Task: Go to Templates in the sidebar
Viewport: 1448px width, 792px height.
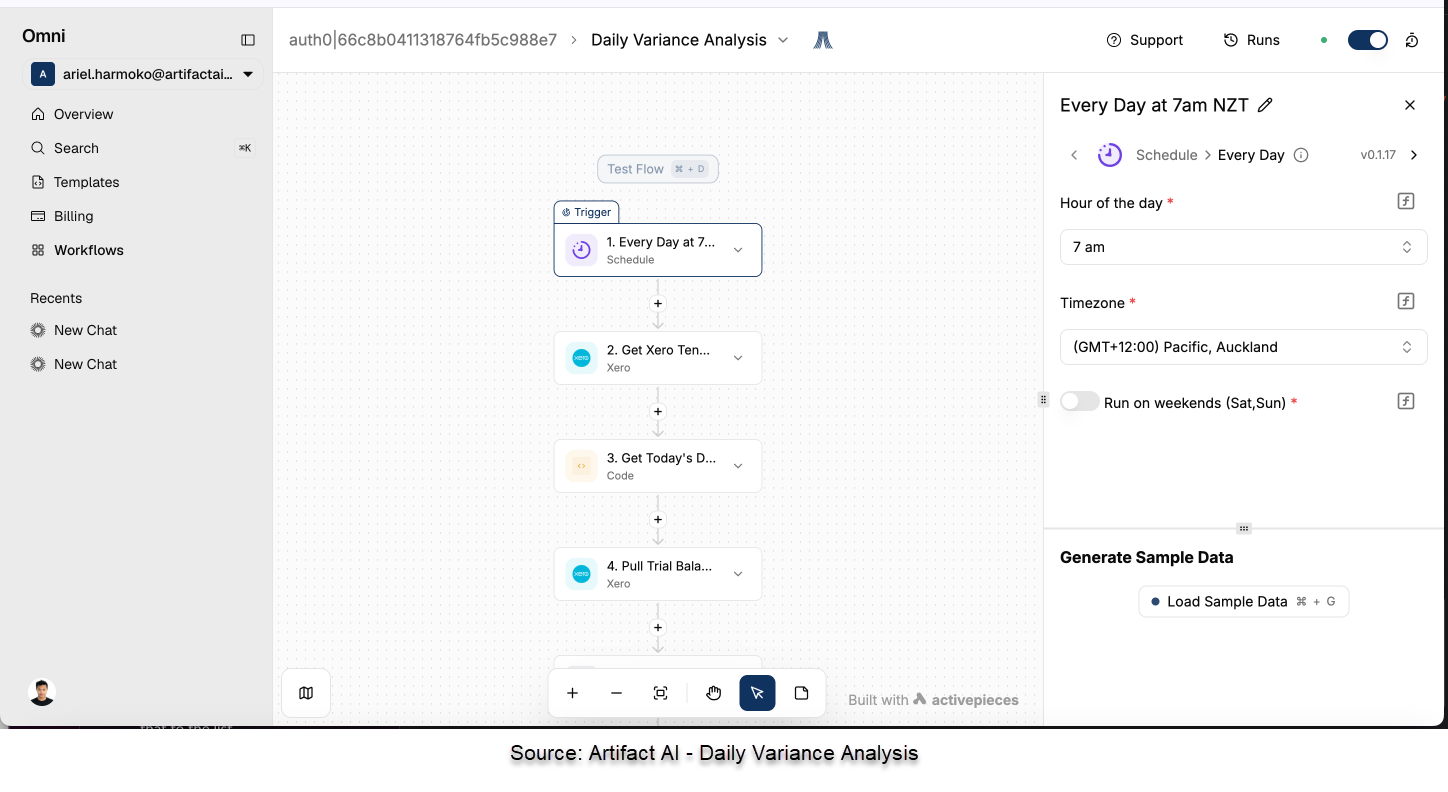Action: (86, 182)
